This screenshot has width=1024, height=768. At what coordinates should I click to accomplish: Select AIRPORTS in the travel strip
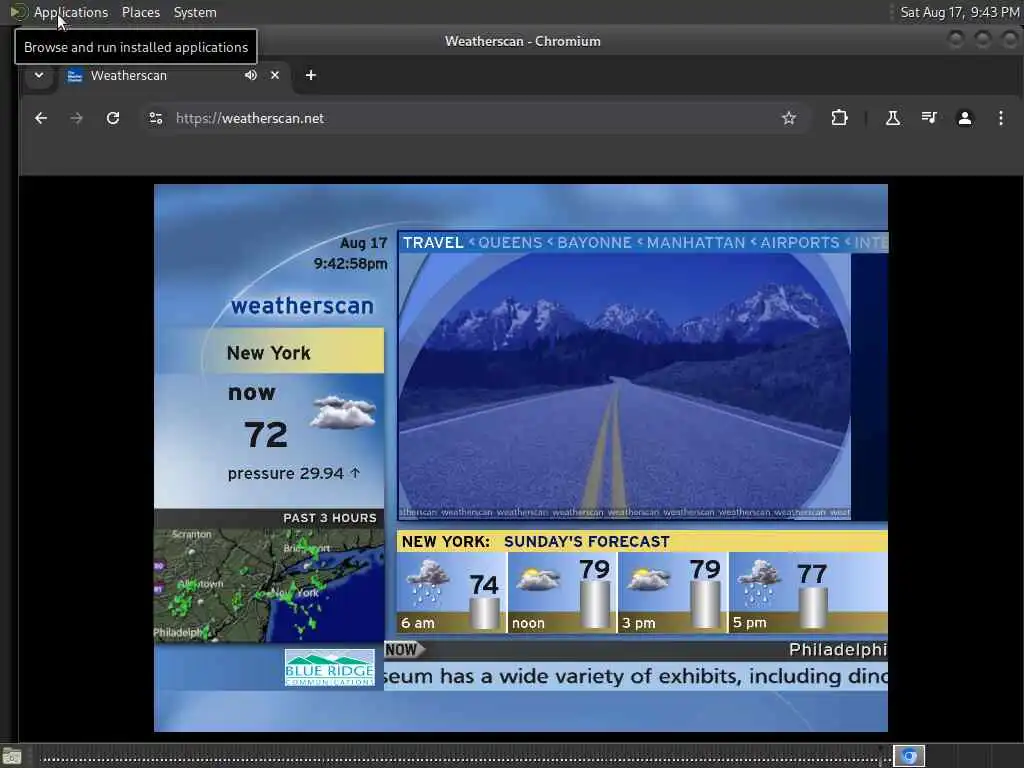(799, 243)
